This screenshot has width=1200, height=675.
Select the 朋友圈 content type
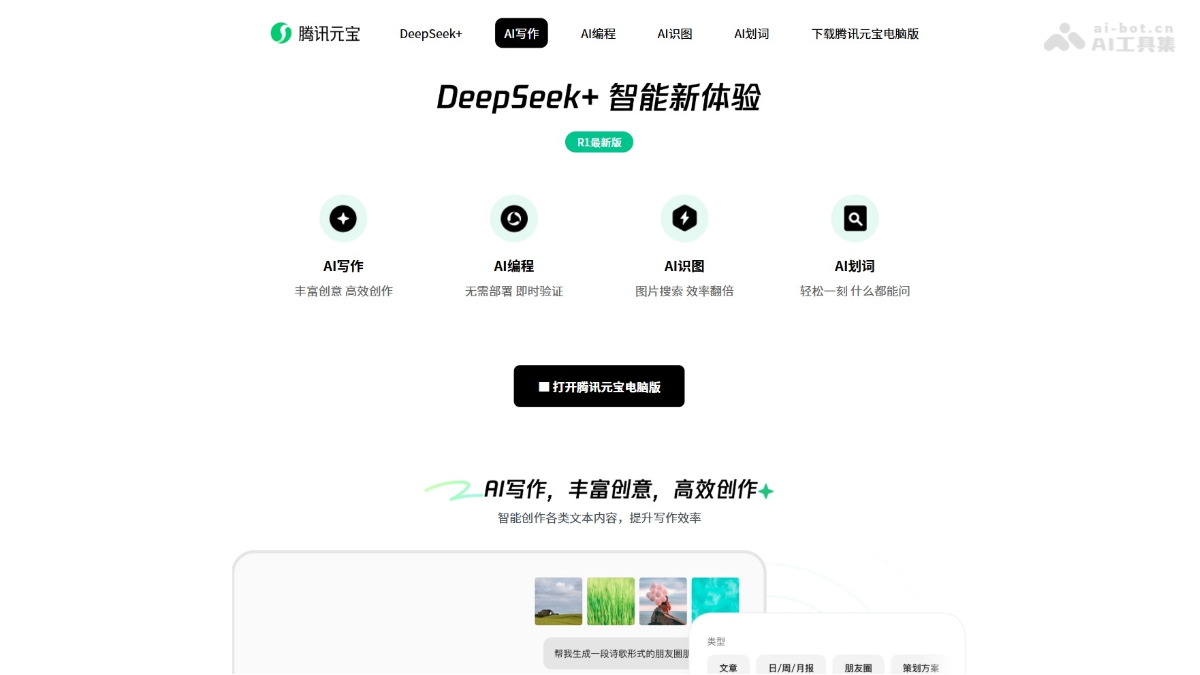[858, 666]
